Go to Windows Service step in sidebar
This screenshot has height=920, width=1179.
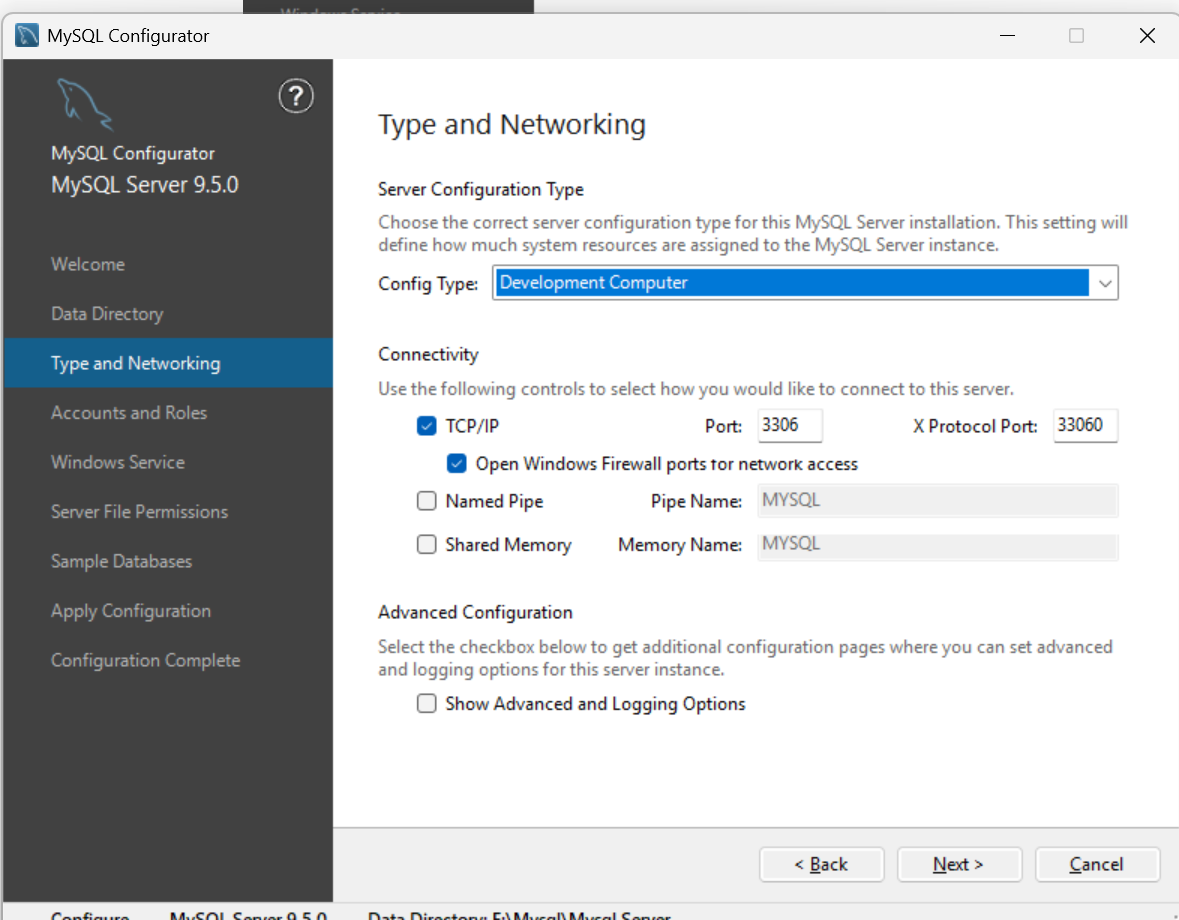tap(118, 462)
